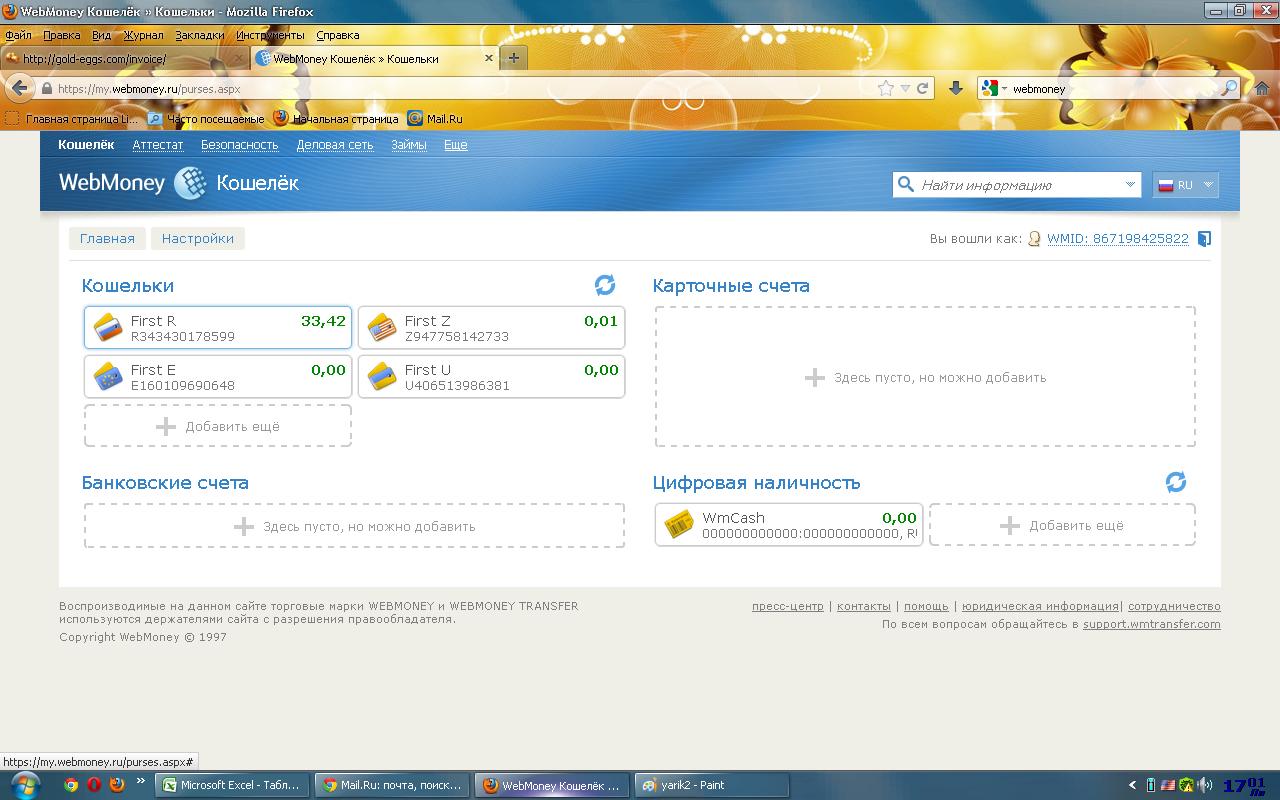Switch to Microsoft Excel in the taskbar
This screenshot has width=1280, height=800.
232,785
